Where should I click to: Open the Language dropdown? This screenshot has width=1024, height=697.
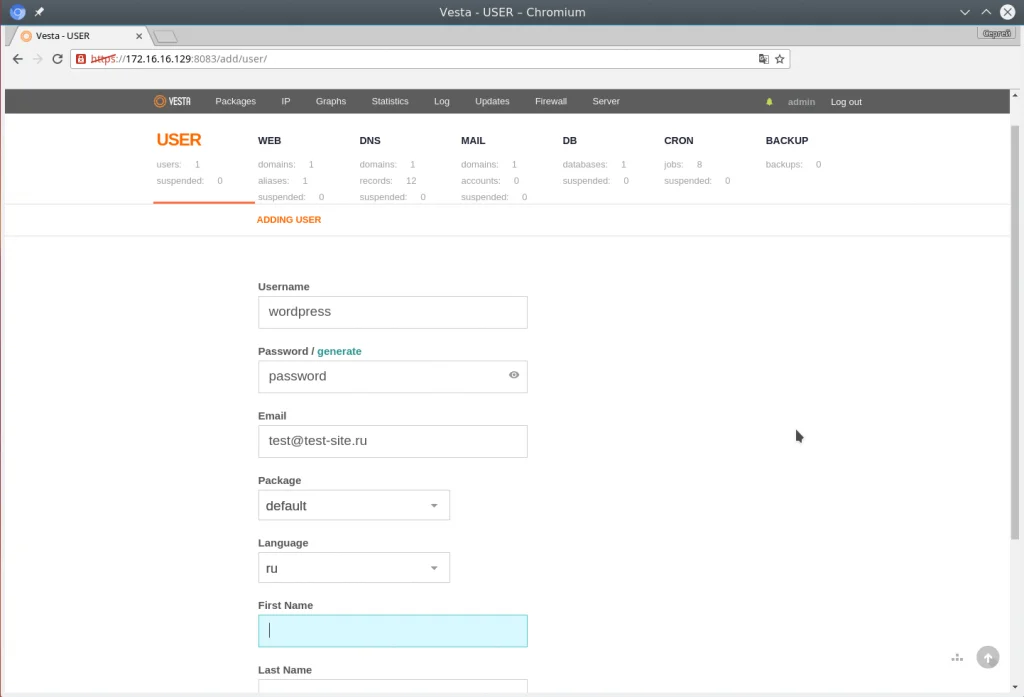(353, 568)
